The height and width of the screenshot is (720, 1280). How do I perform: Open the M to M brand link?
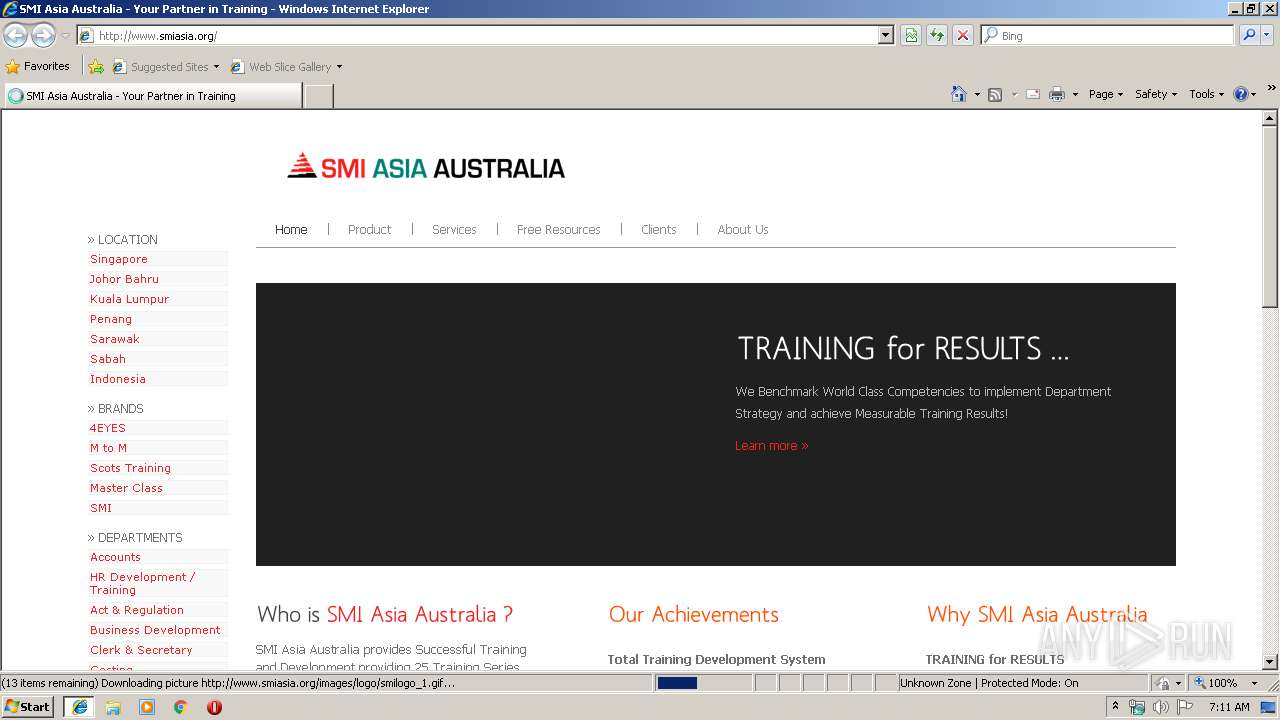(x=108, y=448)
